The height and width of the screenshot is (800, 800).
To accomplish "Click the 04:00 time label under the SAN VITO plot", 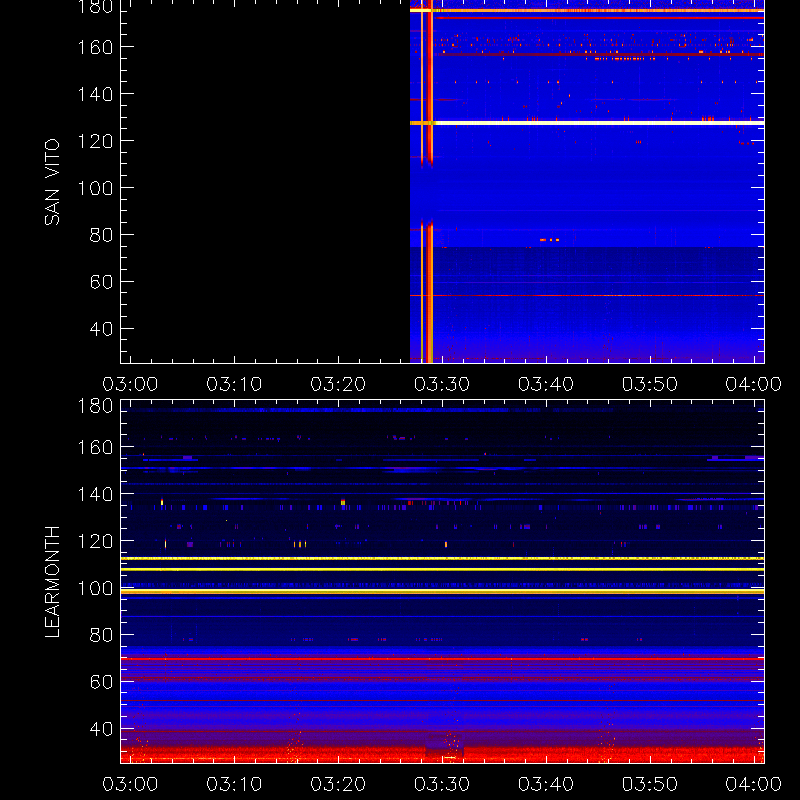I will [754, 384].
